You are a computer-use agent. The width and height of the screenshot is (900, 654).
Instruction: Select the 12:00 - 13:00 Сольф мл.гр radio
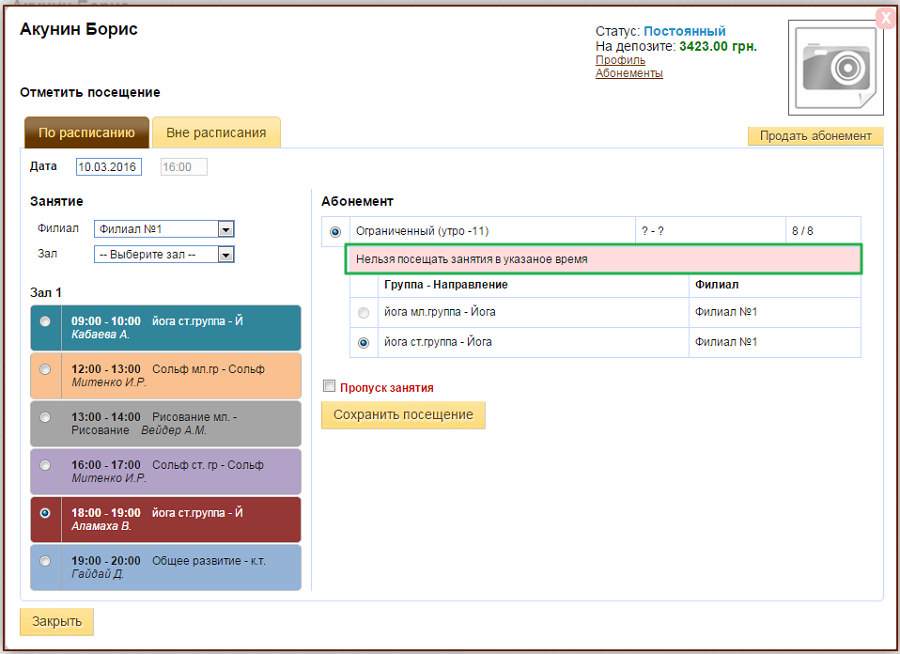(x=45, y=369)
